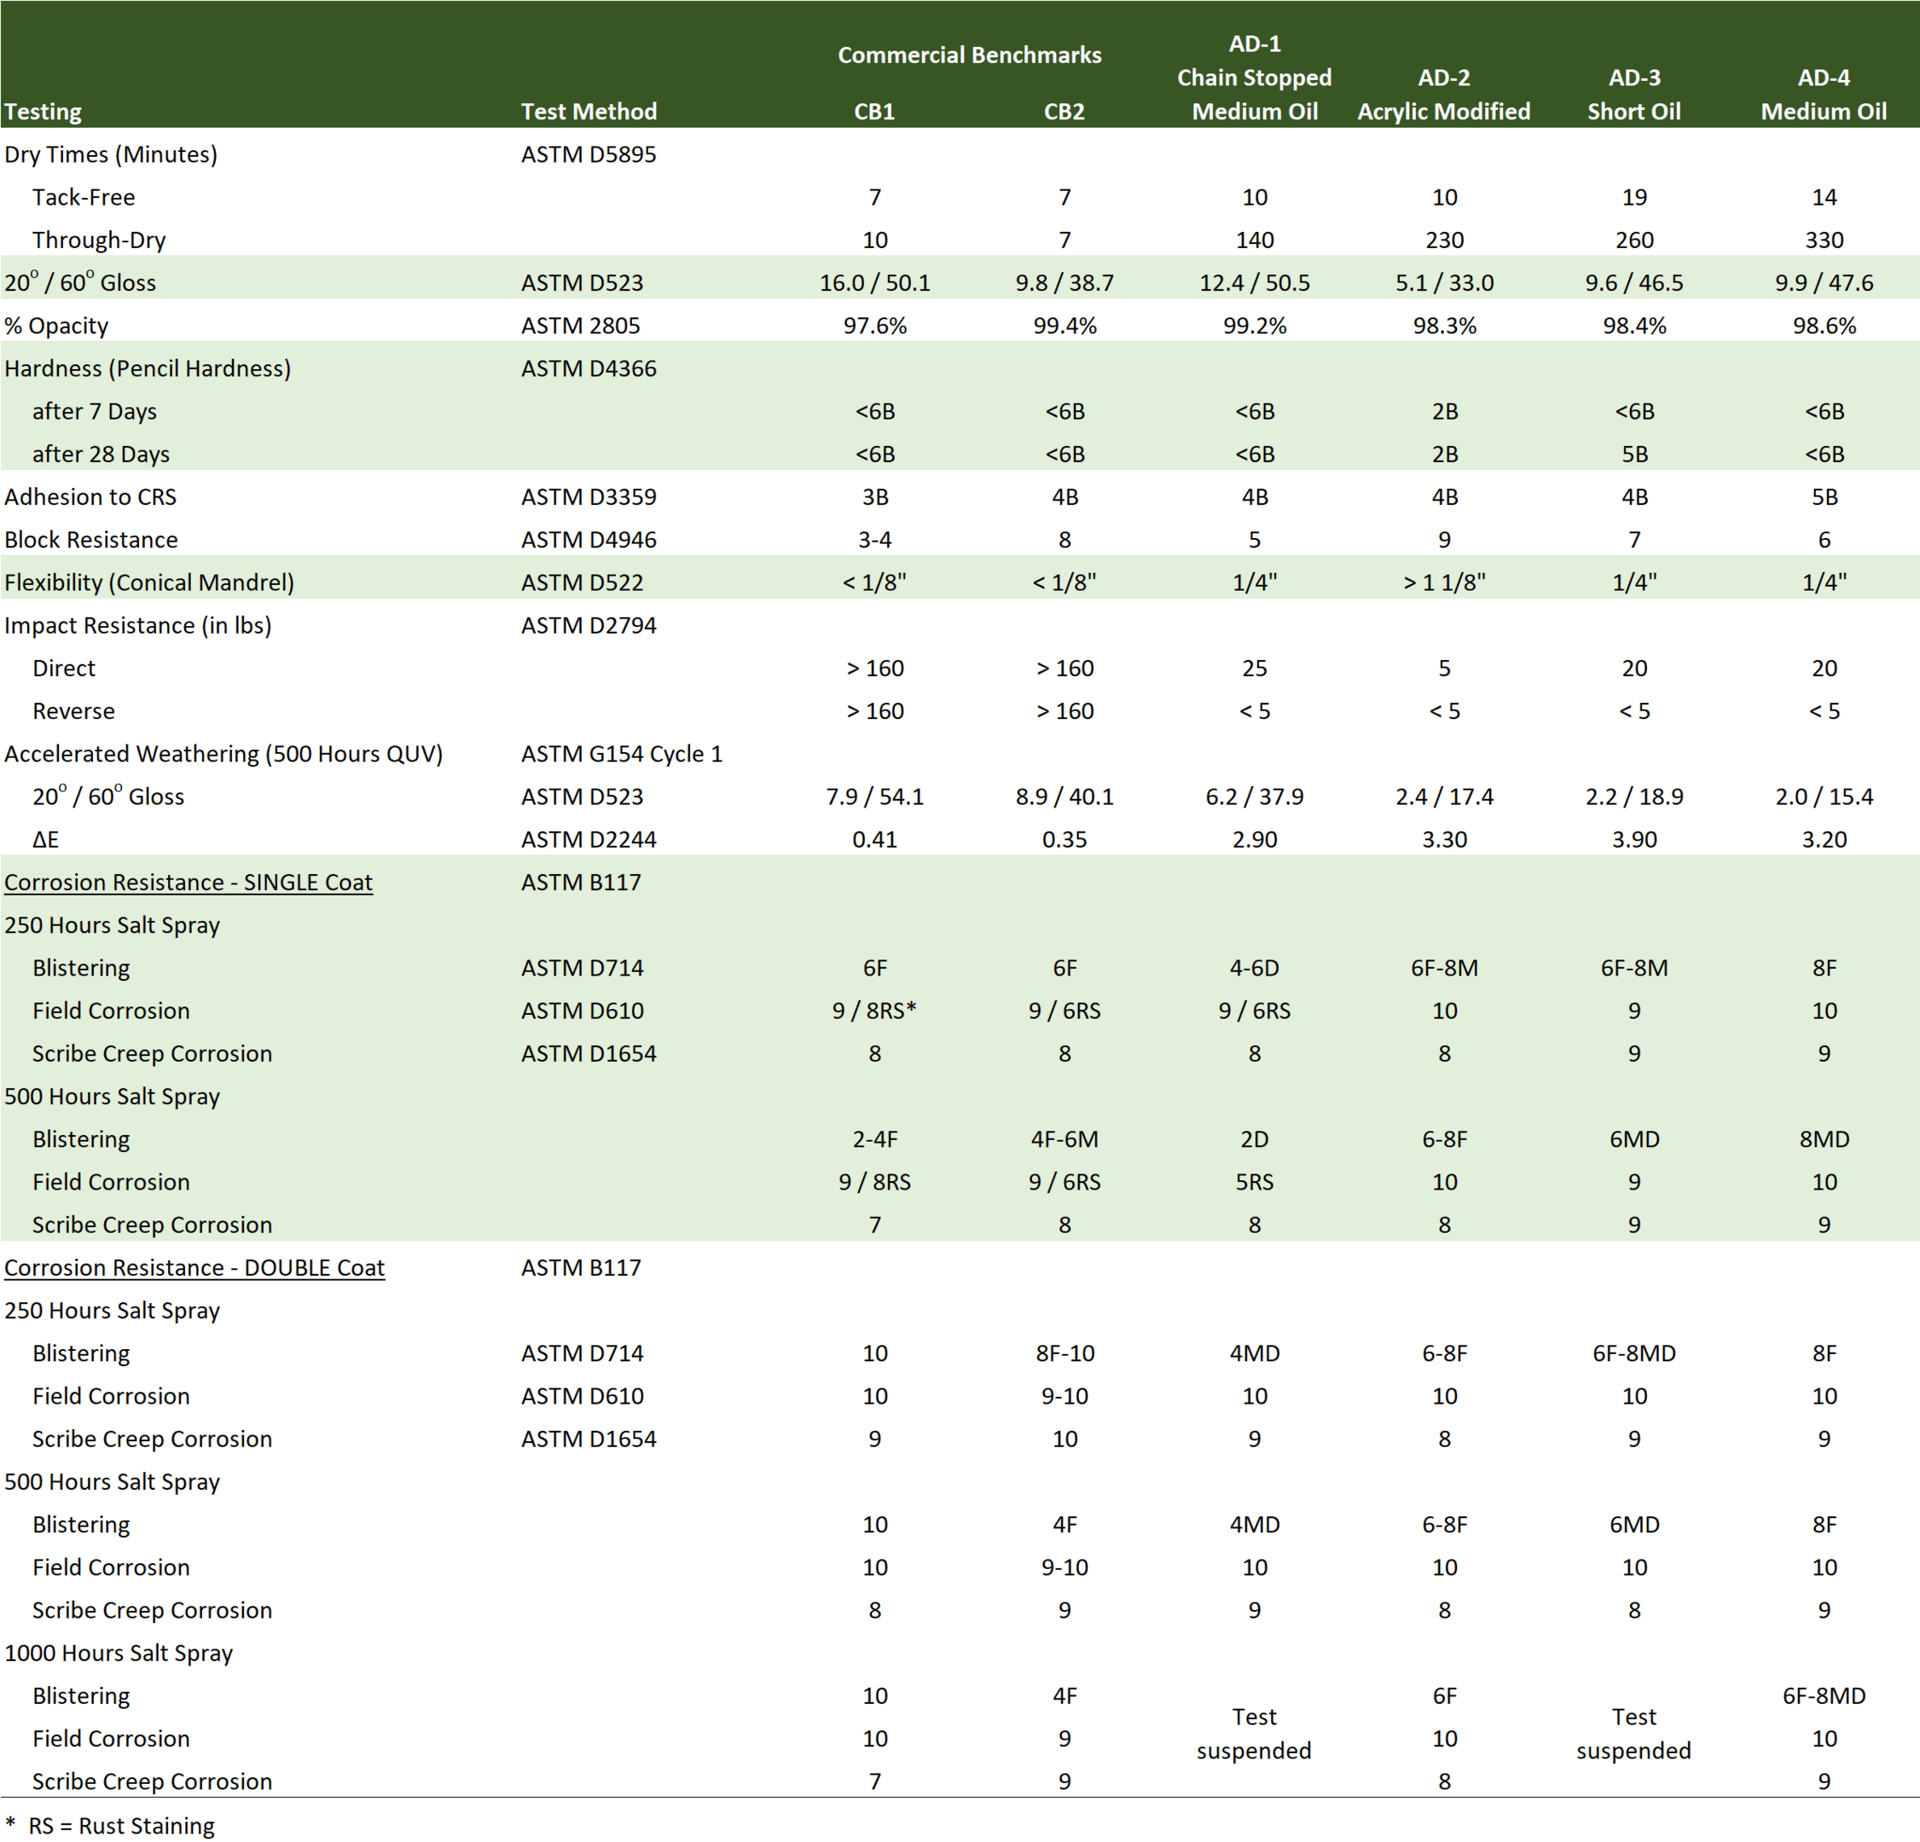Click the 4F-6M blistering value
This screenshot has width=1920, height=1842.
[1064, 1140]
